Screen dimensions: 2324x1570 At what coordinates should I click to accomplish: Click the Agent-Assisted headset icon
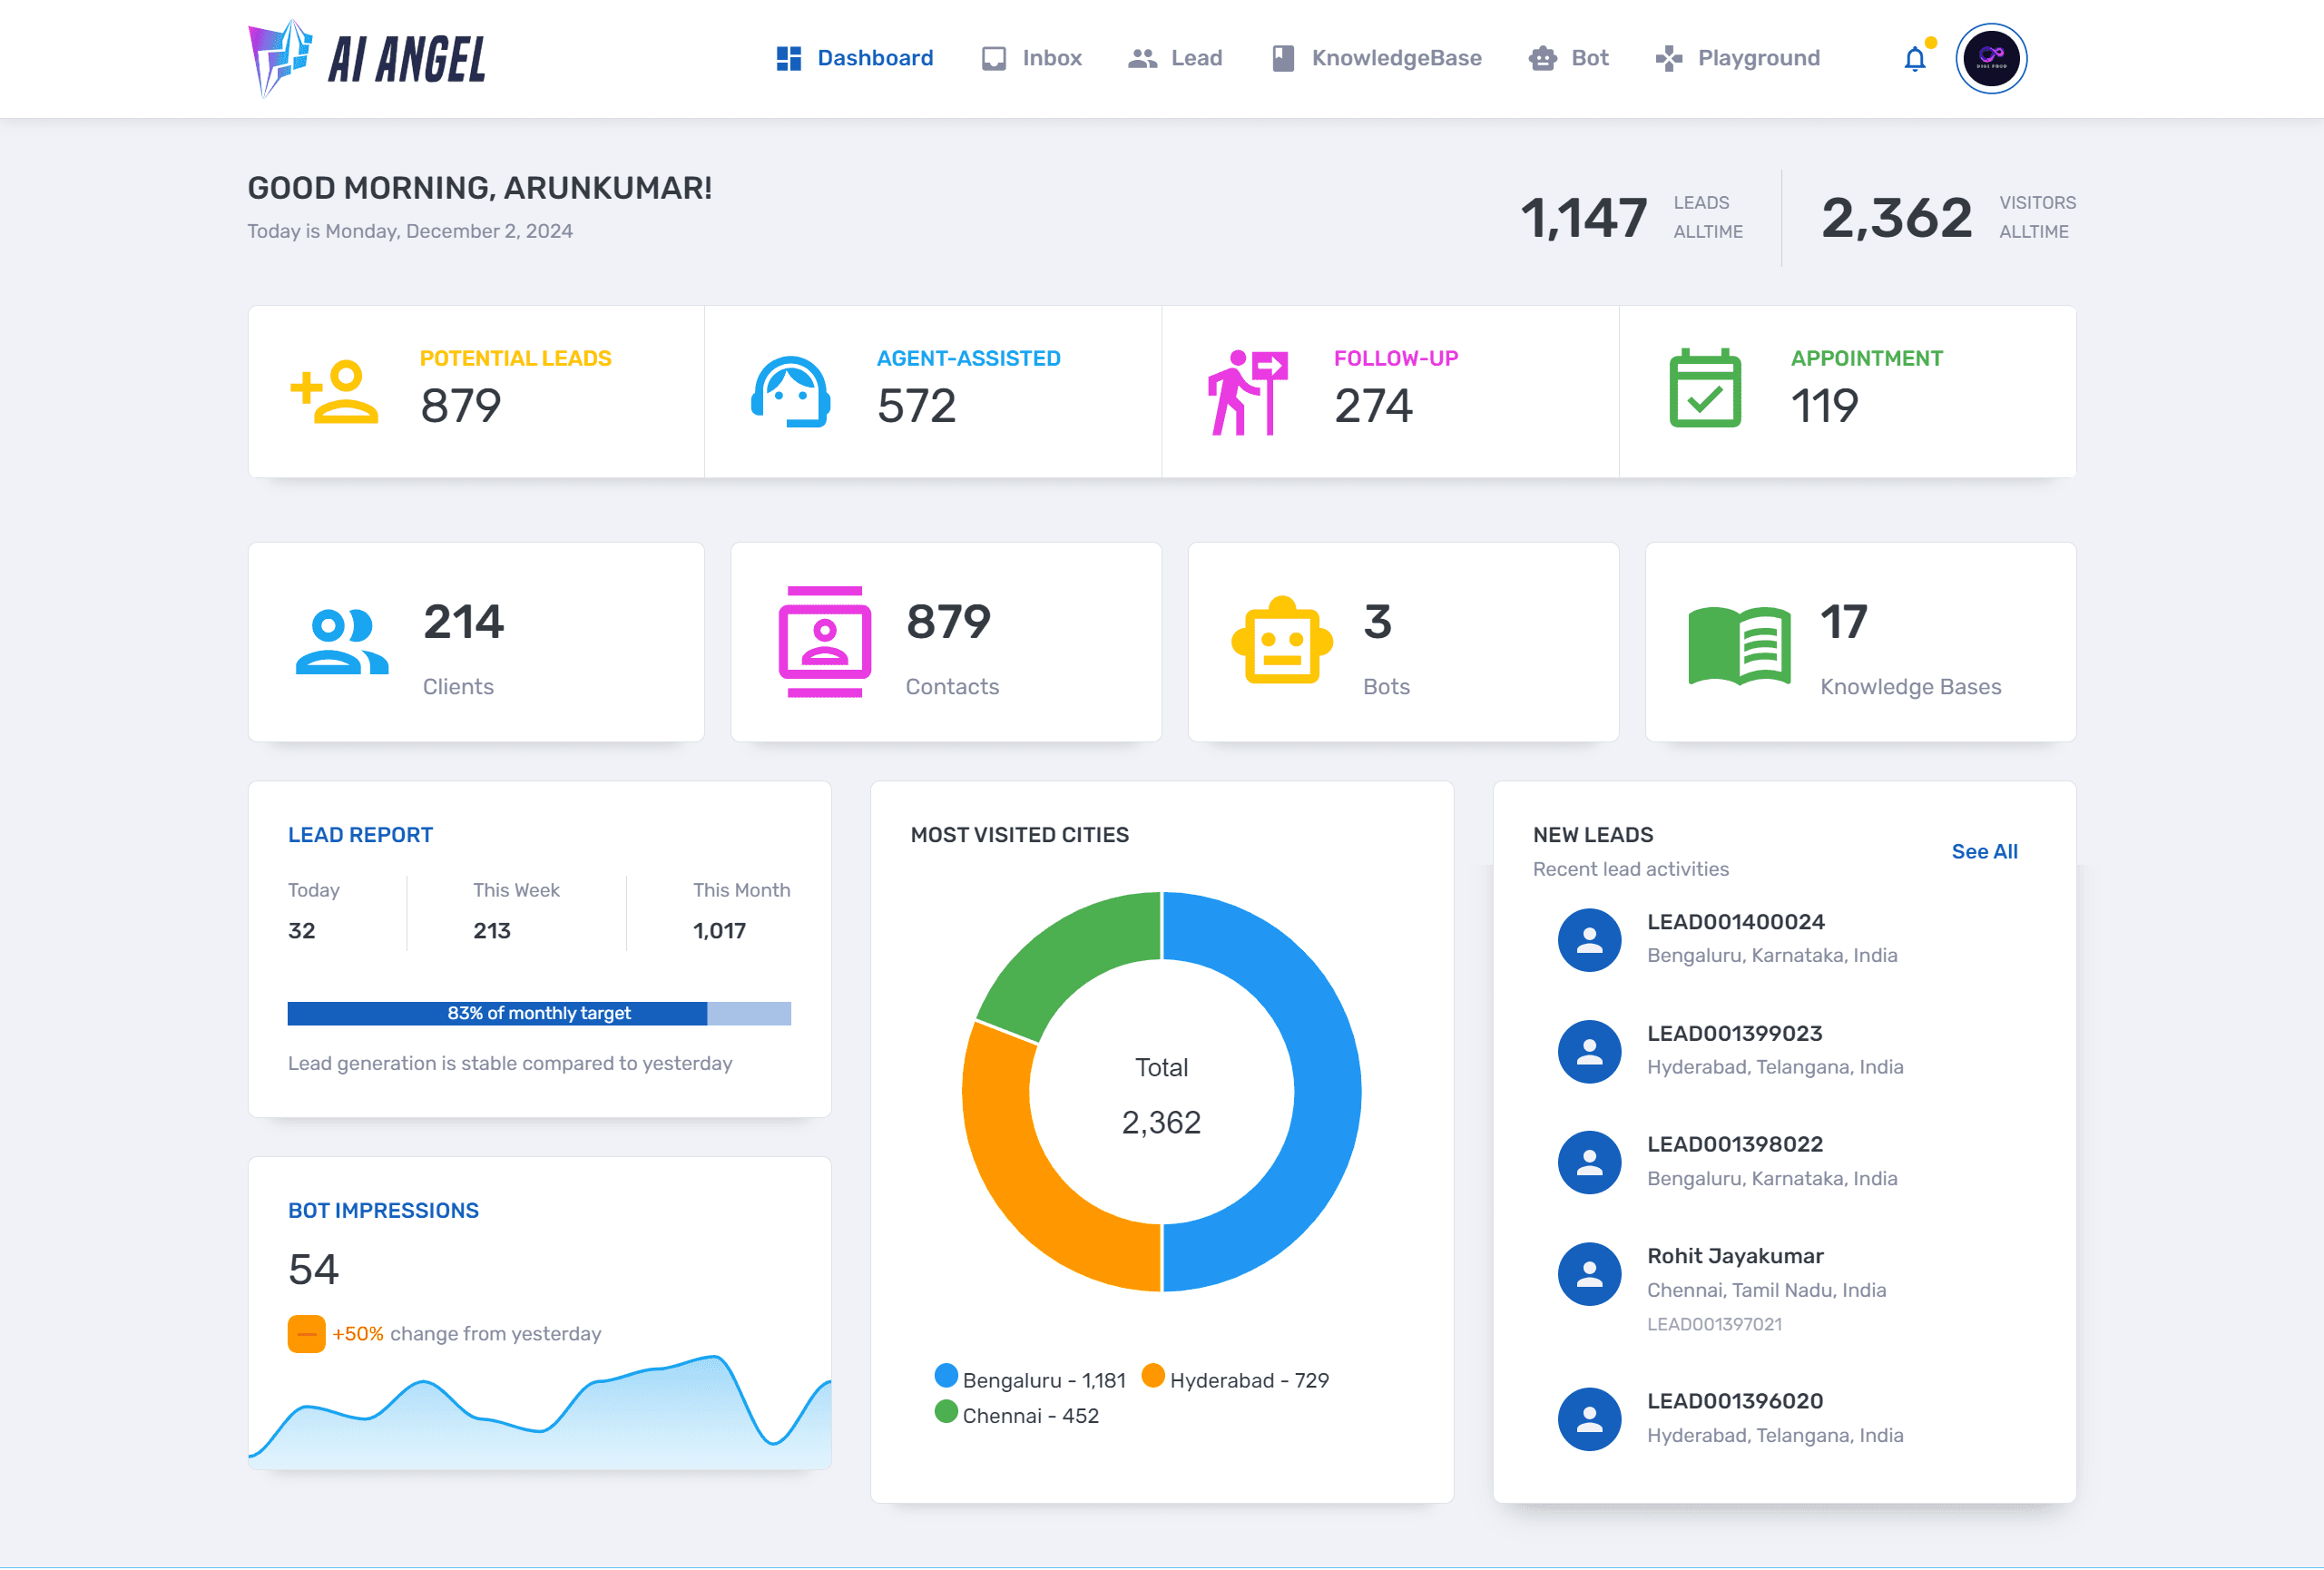pyautogui.click(x=790, y=392)
